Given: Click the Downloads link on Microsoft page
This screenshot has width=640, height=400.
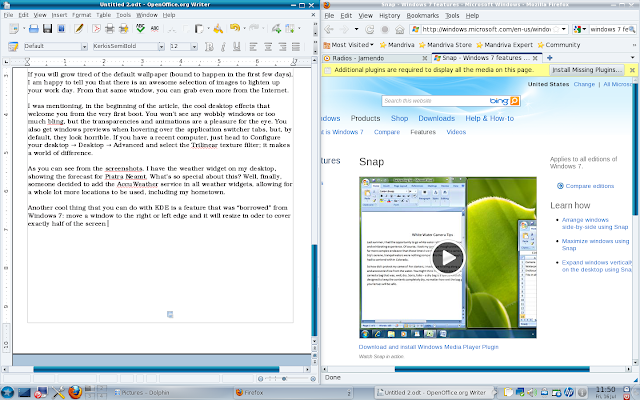Looking at the screenshot, I should click(436, 118).
